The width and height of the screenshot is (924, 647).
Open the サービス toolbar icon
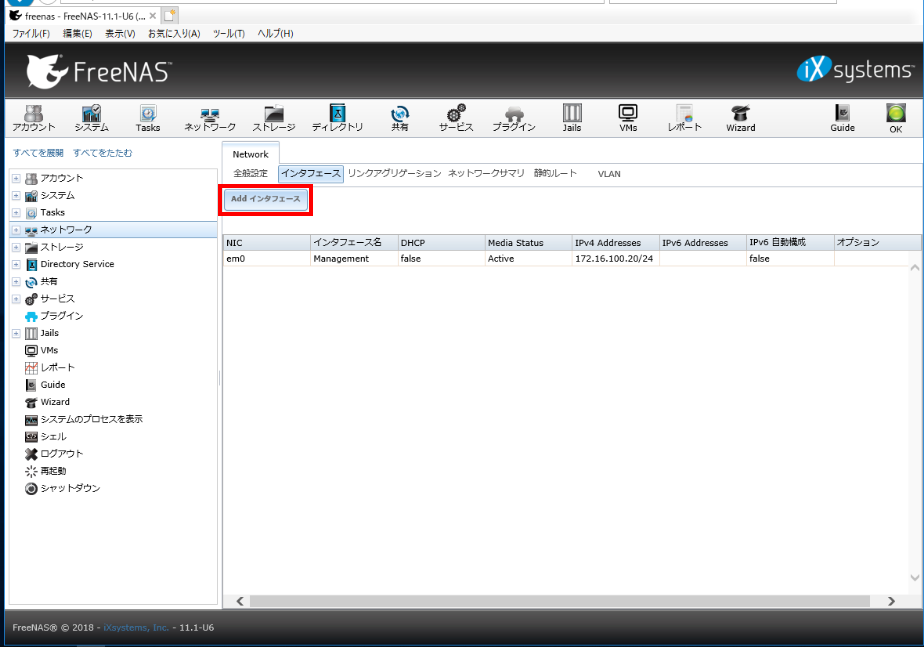(456, 118)
